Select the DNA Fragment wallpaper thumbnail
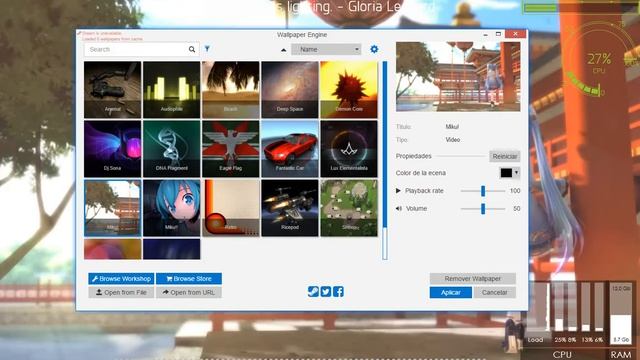The image size is (640, 360). pyautogui.click(x=171, y=149)
